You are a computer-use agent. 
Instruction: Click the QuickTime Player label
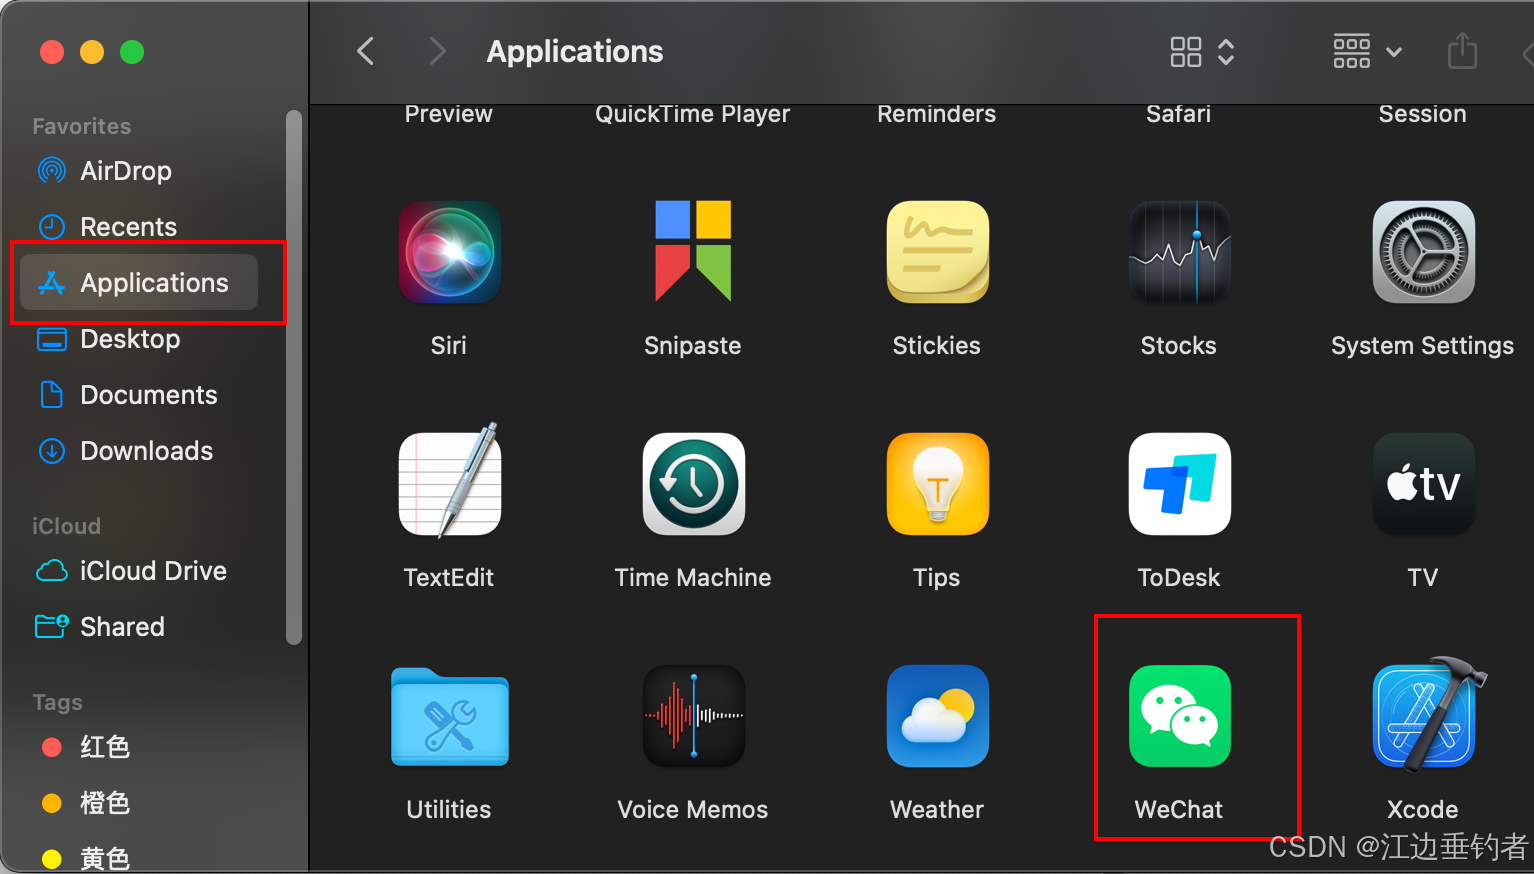(x=693, y=114)
